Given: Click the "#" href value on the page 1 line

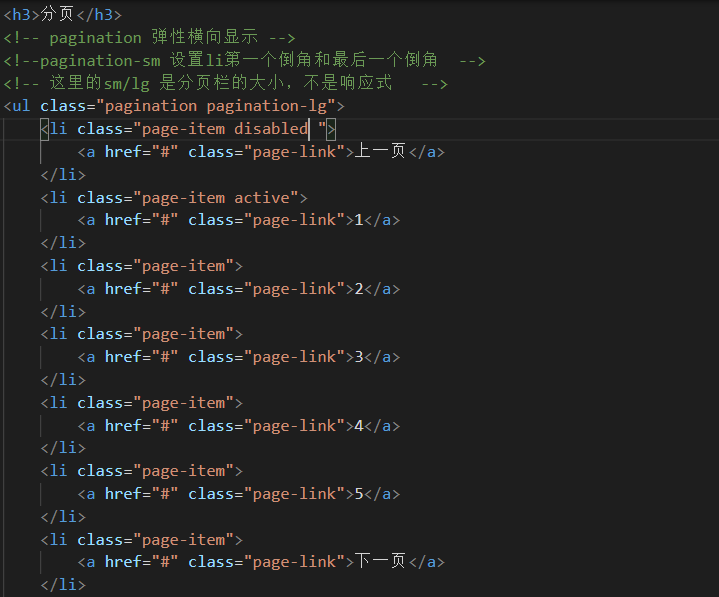Looking at the screenshot, I should 165,220.
